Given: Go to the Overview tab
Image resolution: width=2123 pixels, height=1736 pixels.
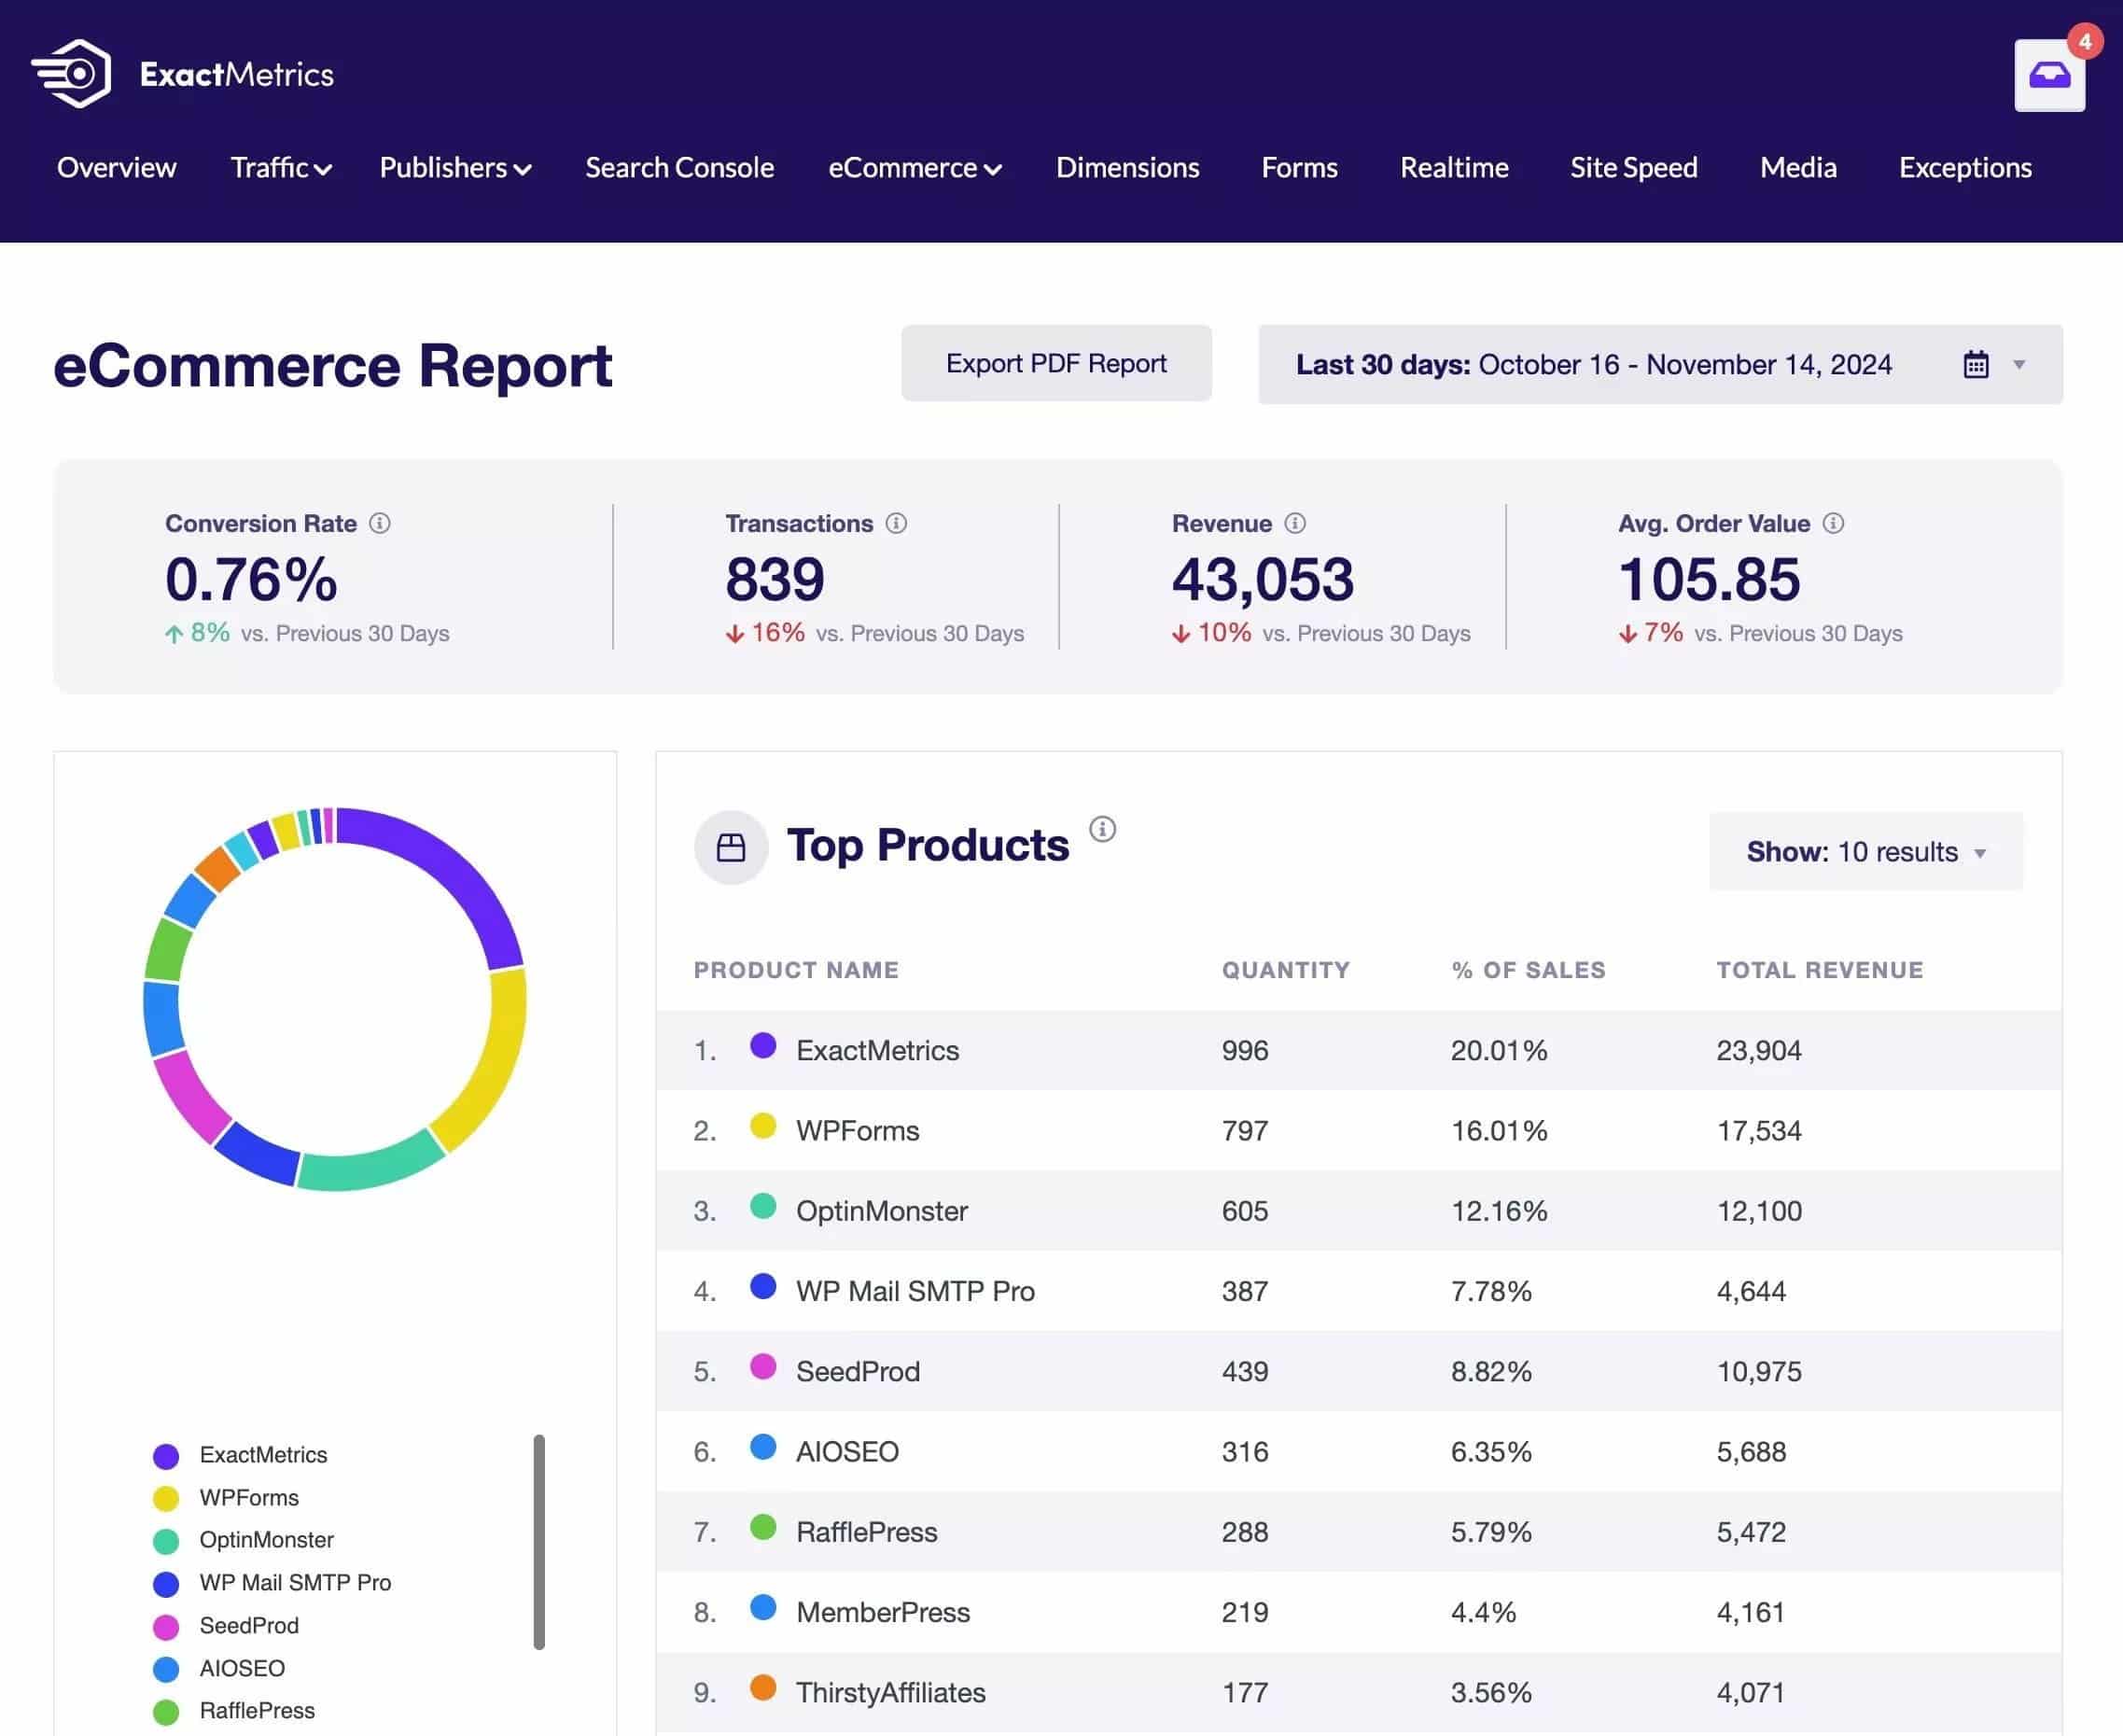Looking at the screenshot, I should [x=117, y=167].
